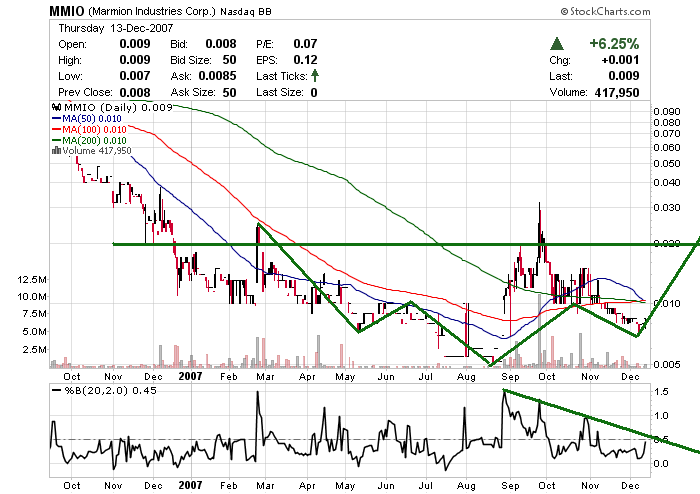Click the 5.0M volume axis label
Viewport: 700px width, 494px height.
tap(35, 332)
